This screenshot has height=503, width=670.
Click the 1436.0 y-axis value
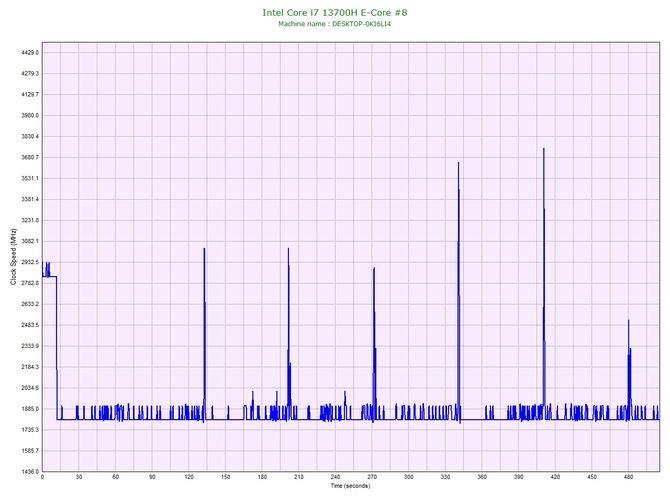tap(30, 471)
